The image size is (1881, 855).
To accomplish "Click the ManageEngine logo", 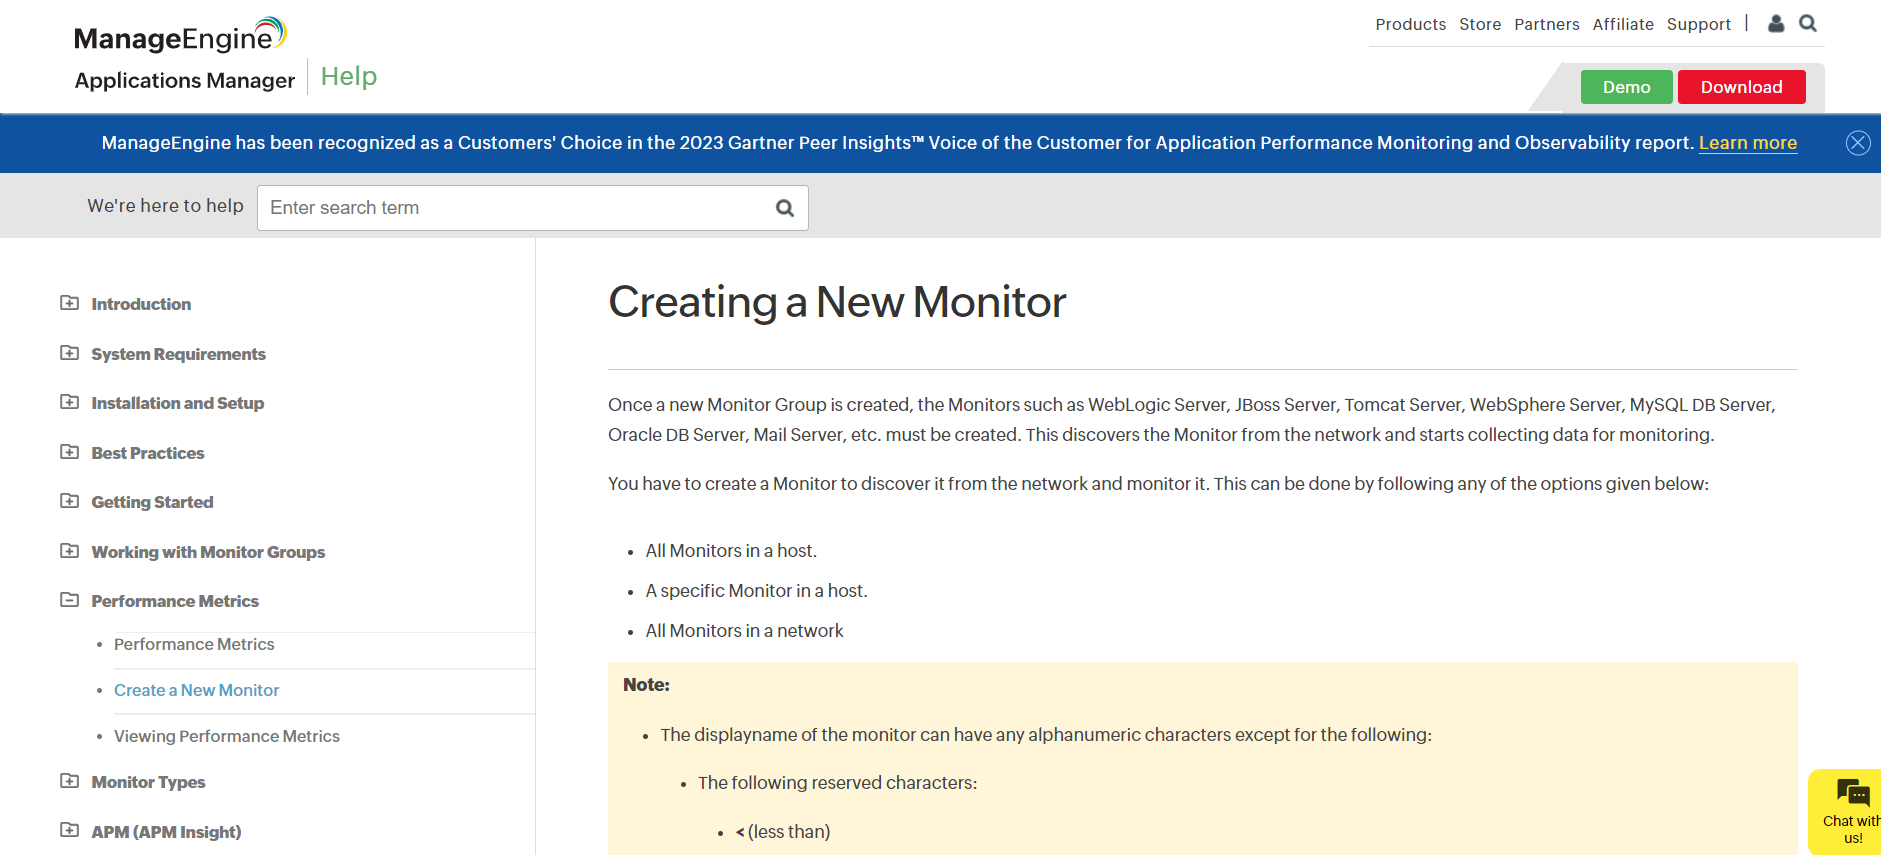I will pyautogui.click(x=180, y=36).
